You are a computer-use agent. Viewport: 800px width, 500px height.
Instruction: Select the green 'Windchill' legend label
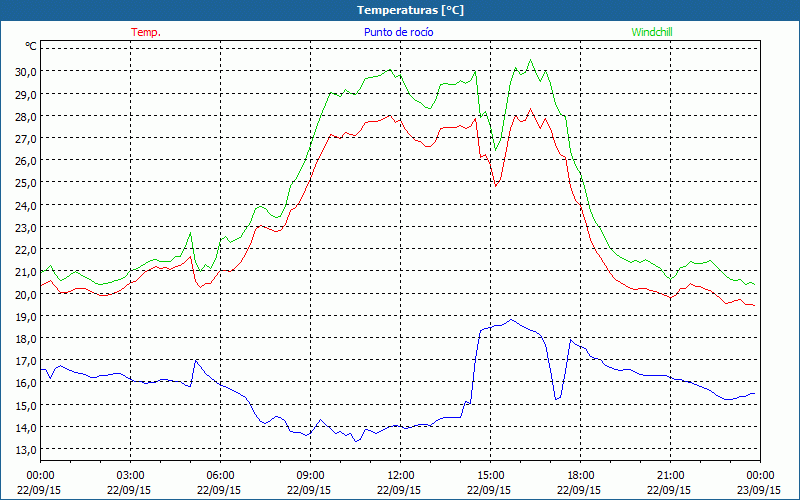point(652,32)
